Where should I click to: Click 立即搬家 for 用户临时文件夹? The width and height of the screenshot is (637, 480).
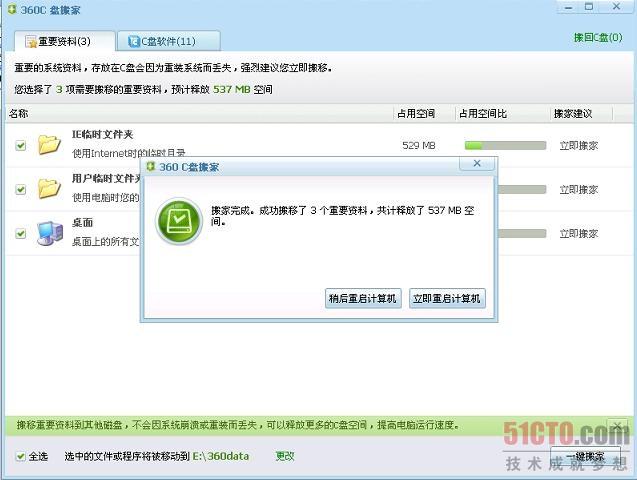(x=579, y=189)
